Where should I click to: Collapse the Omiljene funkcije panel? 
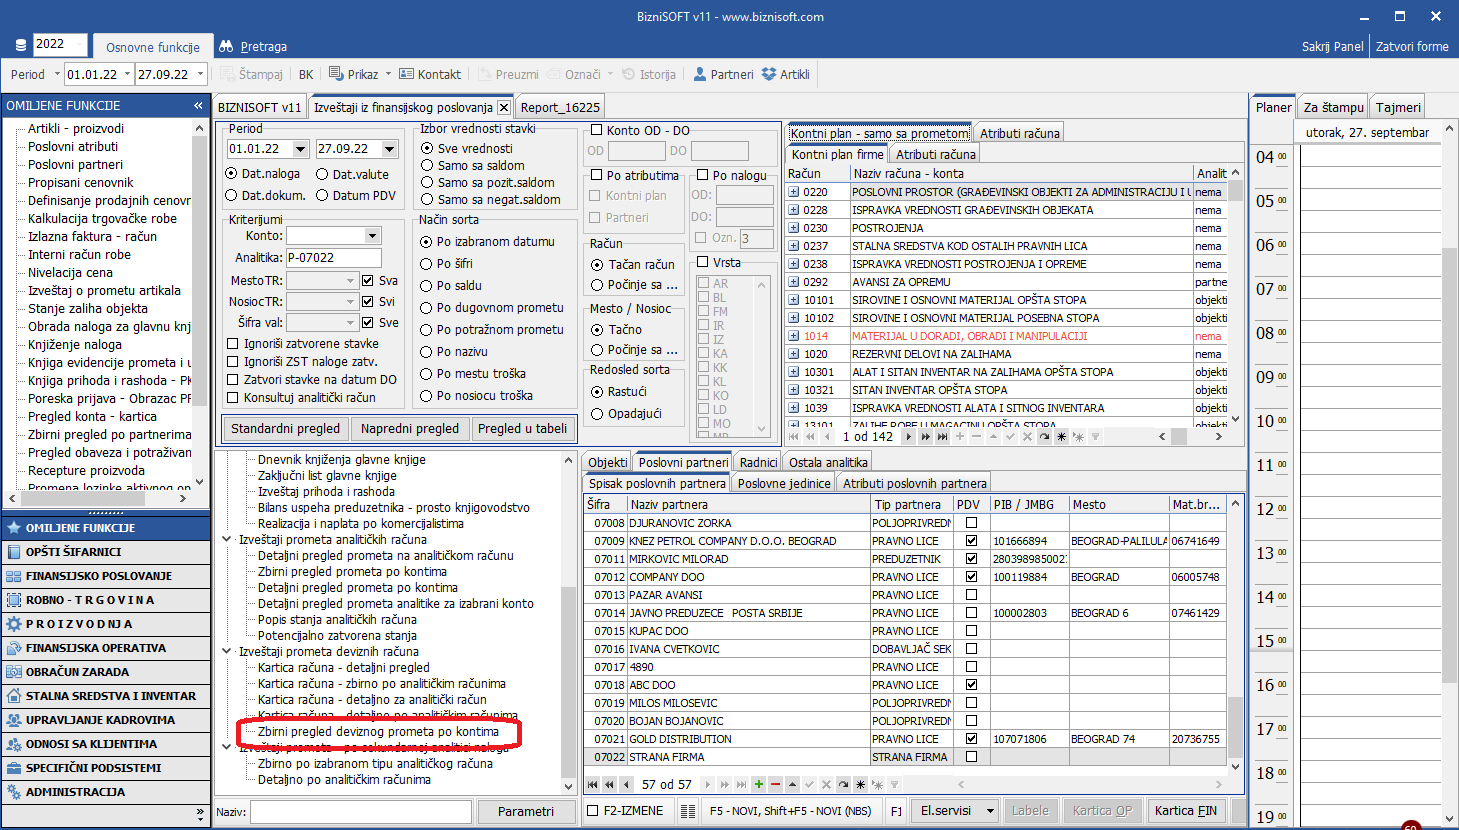pos(198,105)
